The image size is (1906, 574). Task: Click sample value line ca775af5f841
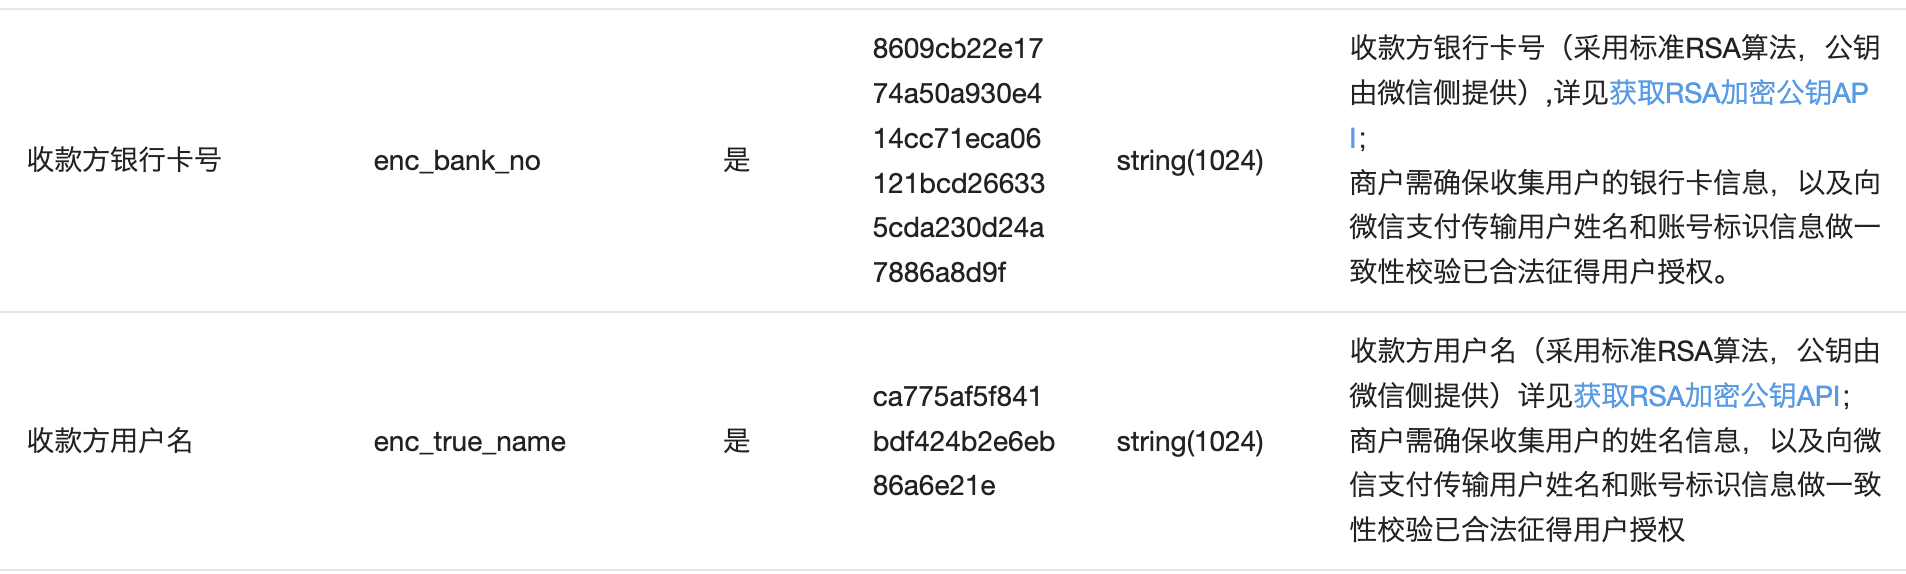(x=957, y=397)
